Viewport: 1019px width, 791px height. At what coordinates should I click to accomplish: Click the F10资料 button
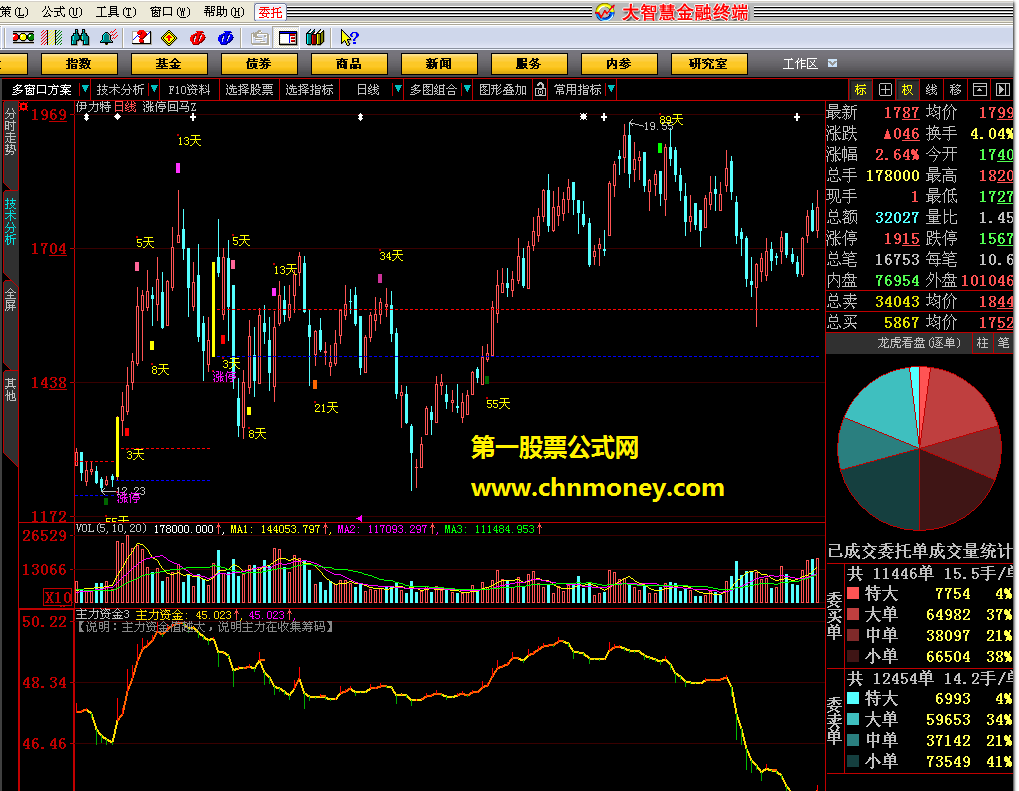[189, 90]
